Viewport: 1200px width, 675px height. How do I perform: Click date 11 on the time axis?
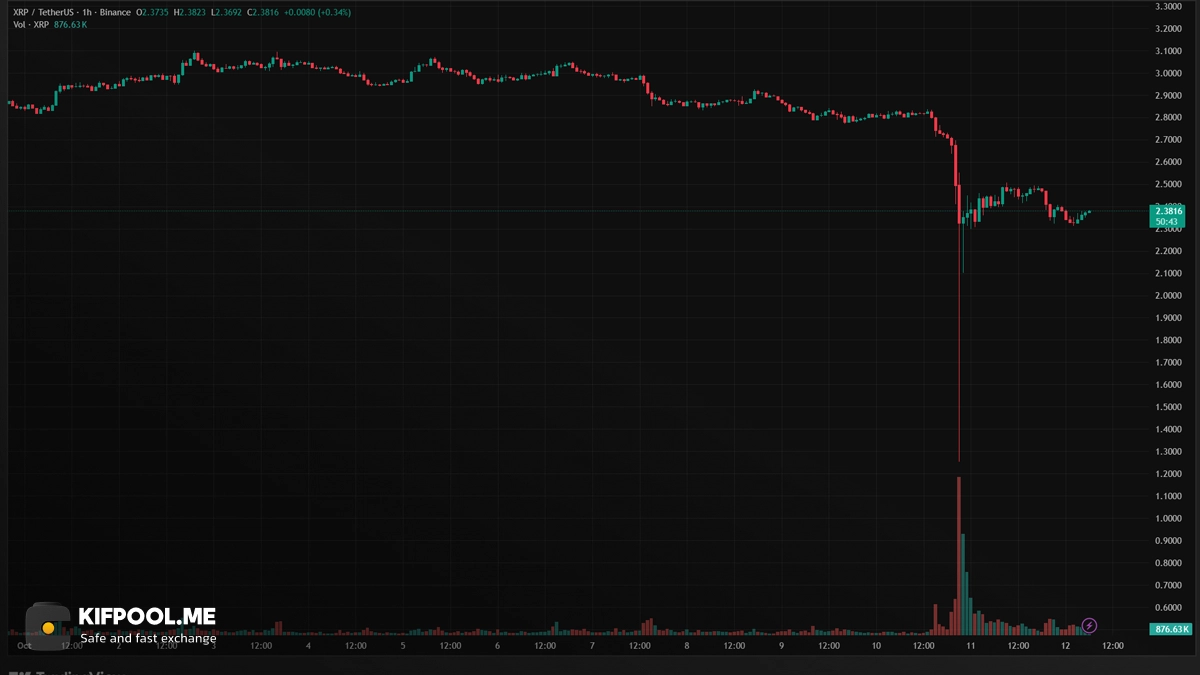tap(971, 646)
